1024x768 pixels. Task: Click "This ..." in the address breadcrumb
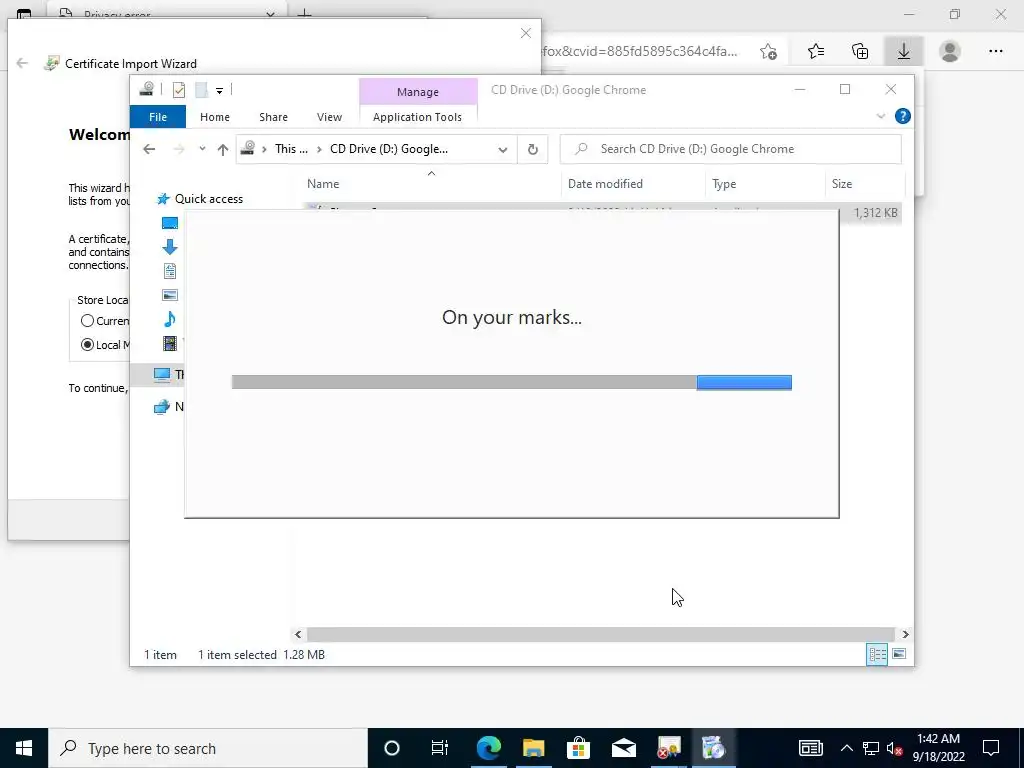(x=291, y=149)
